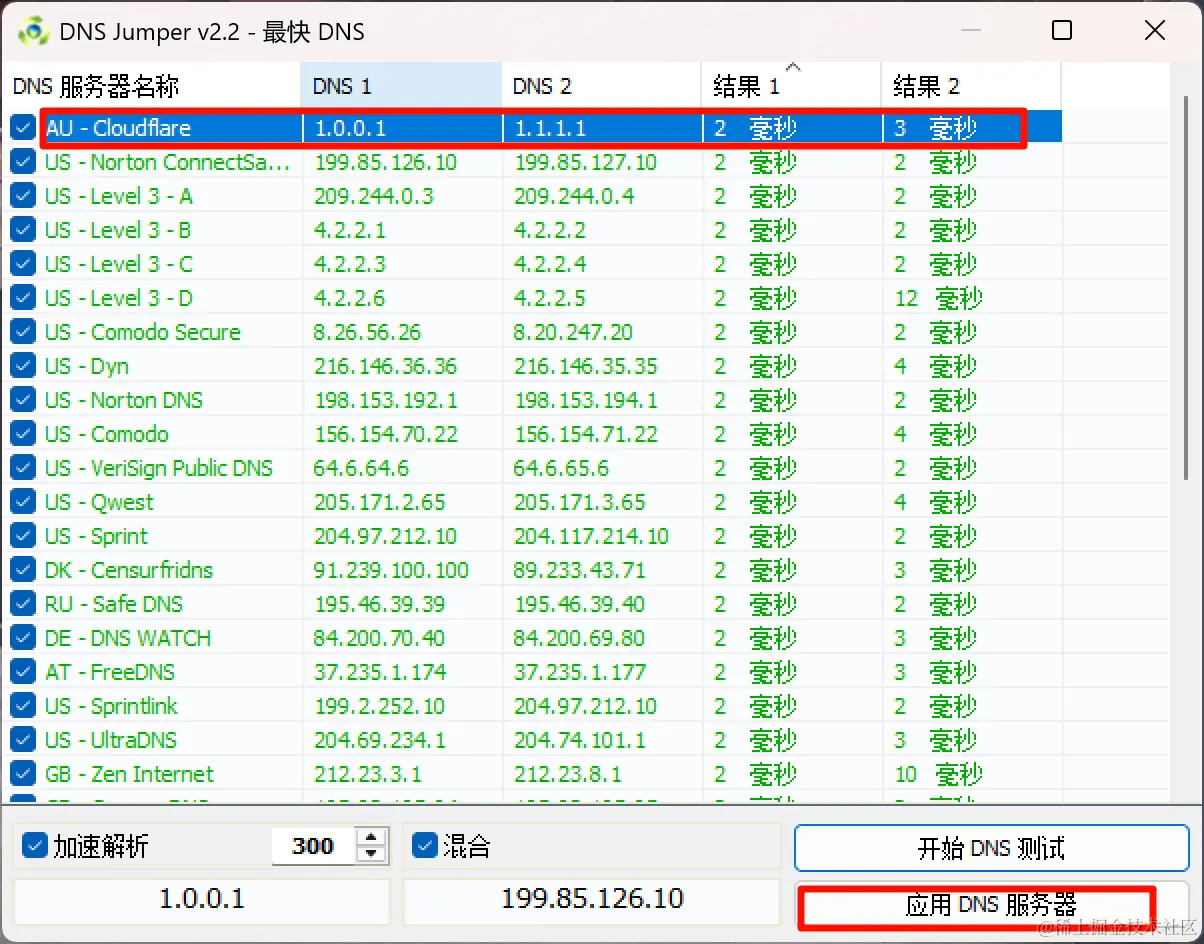This screenshot has width=1204, height=944.
Task: Click the 300 timeout input field
Action: click(314, 846)
